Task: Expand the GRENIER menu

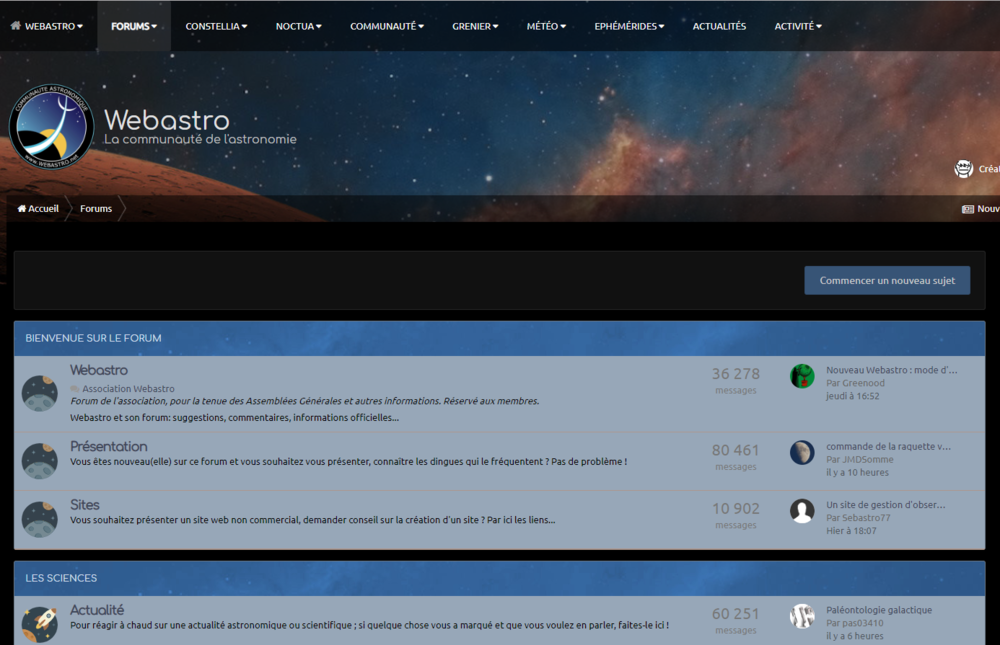Action: [x=475, y=26]
